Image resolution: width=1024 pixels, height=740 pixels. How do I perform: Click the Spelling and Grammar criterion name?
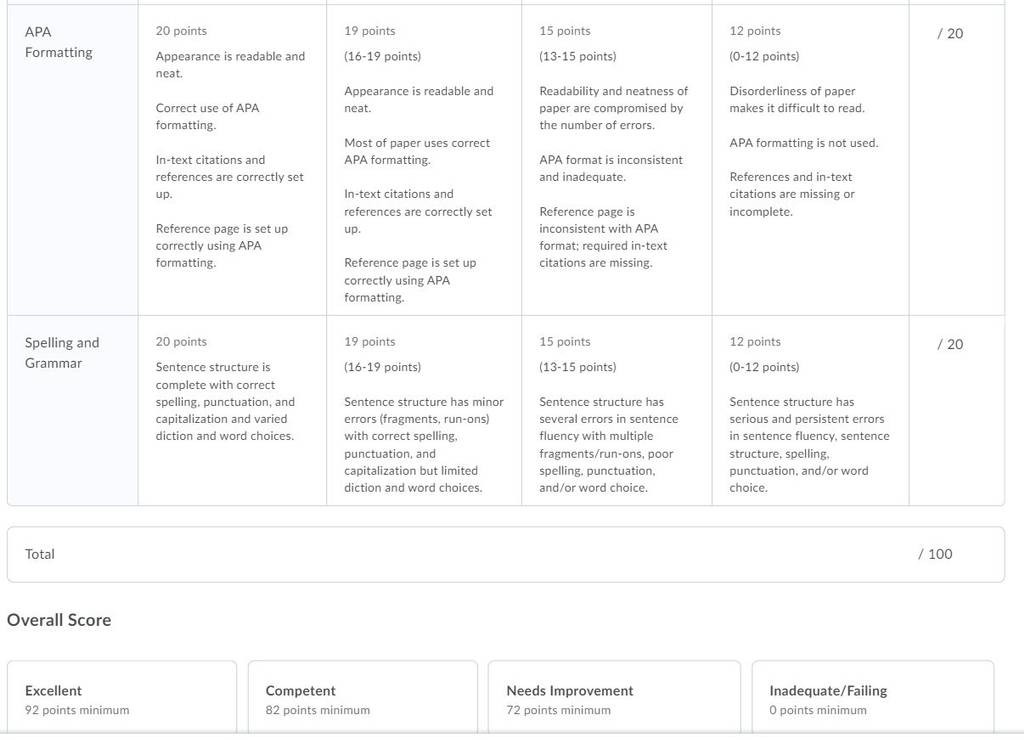tap(62, 353)
